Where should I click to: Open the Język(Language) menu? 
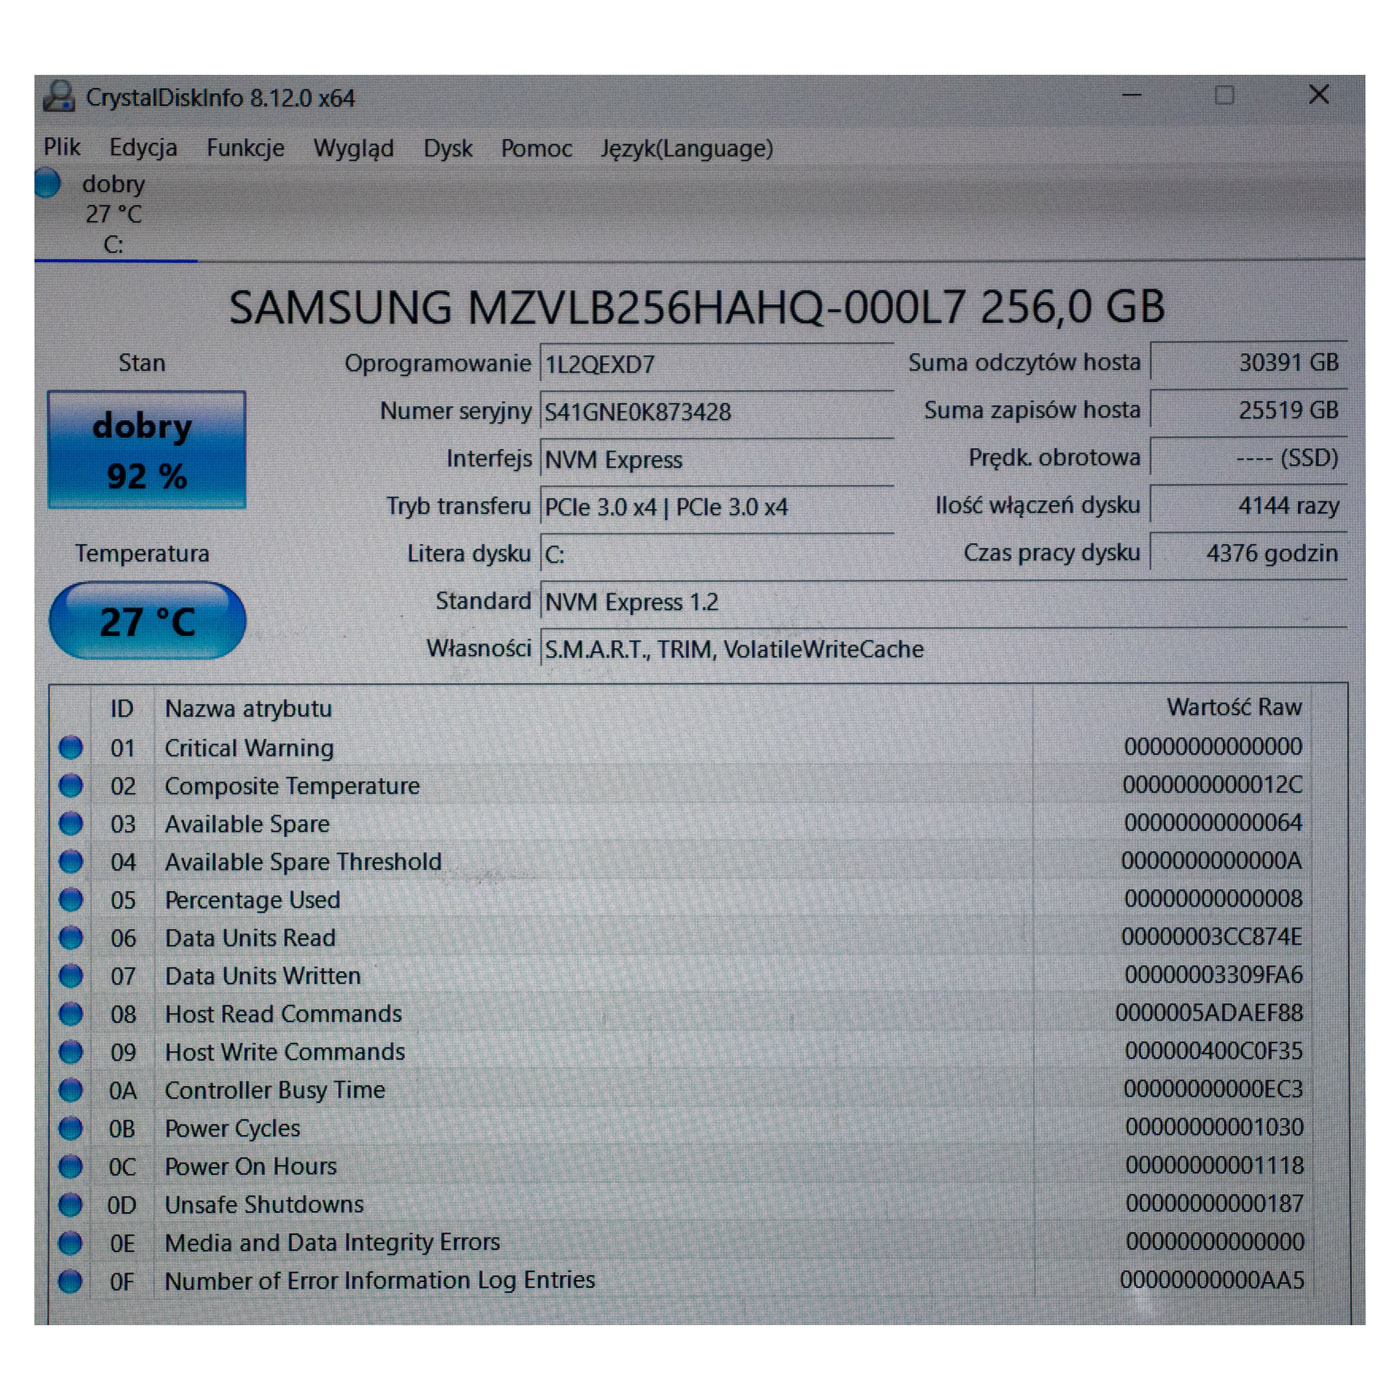coord(686,149)
